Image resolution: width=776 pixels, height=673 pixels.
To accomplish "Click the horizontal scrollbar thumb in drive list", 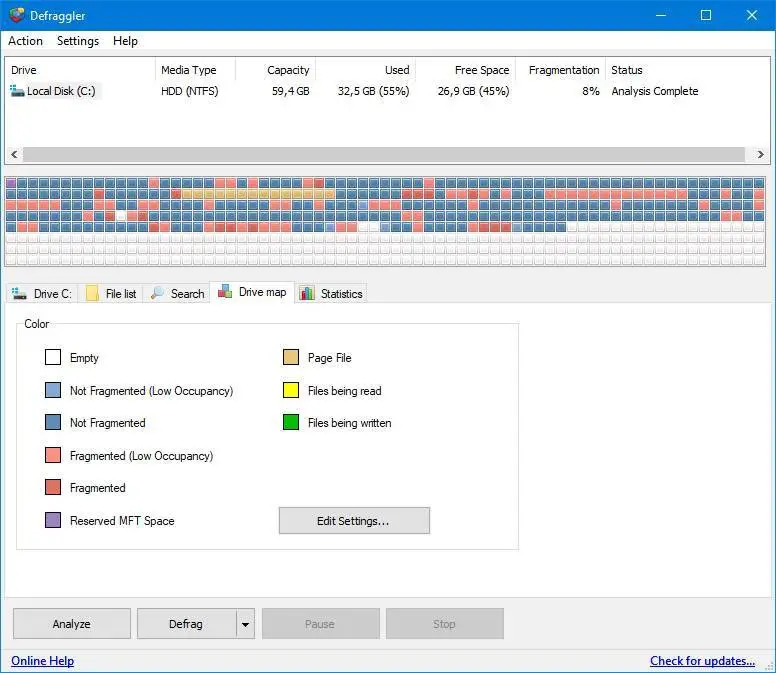I will pyautogui.click(x=384, y=154).
